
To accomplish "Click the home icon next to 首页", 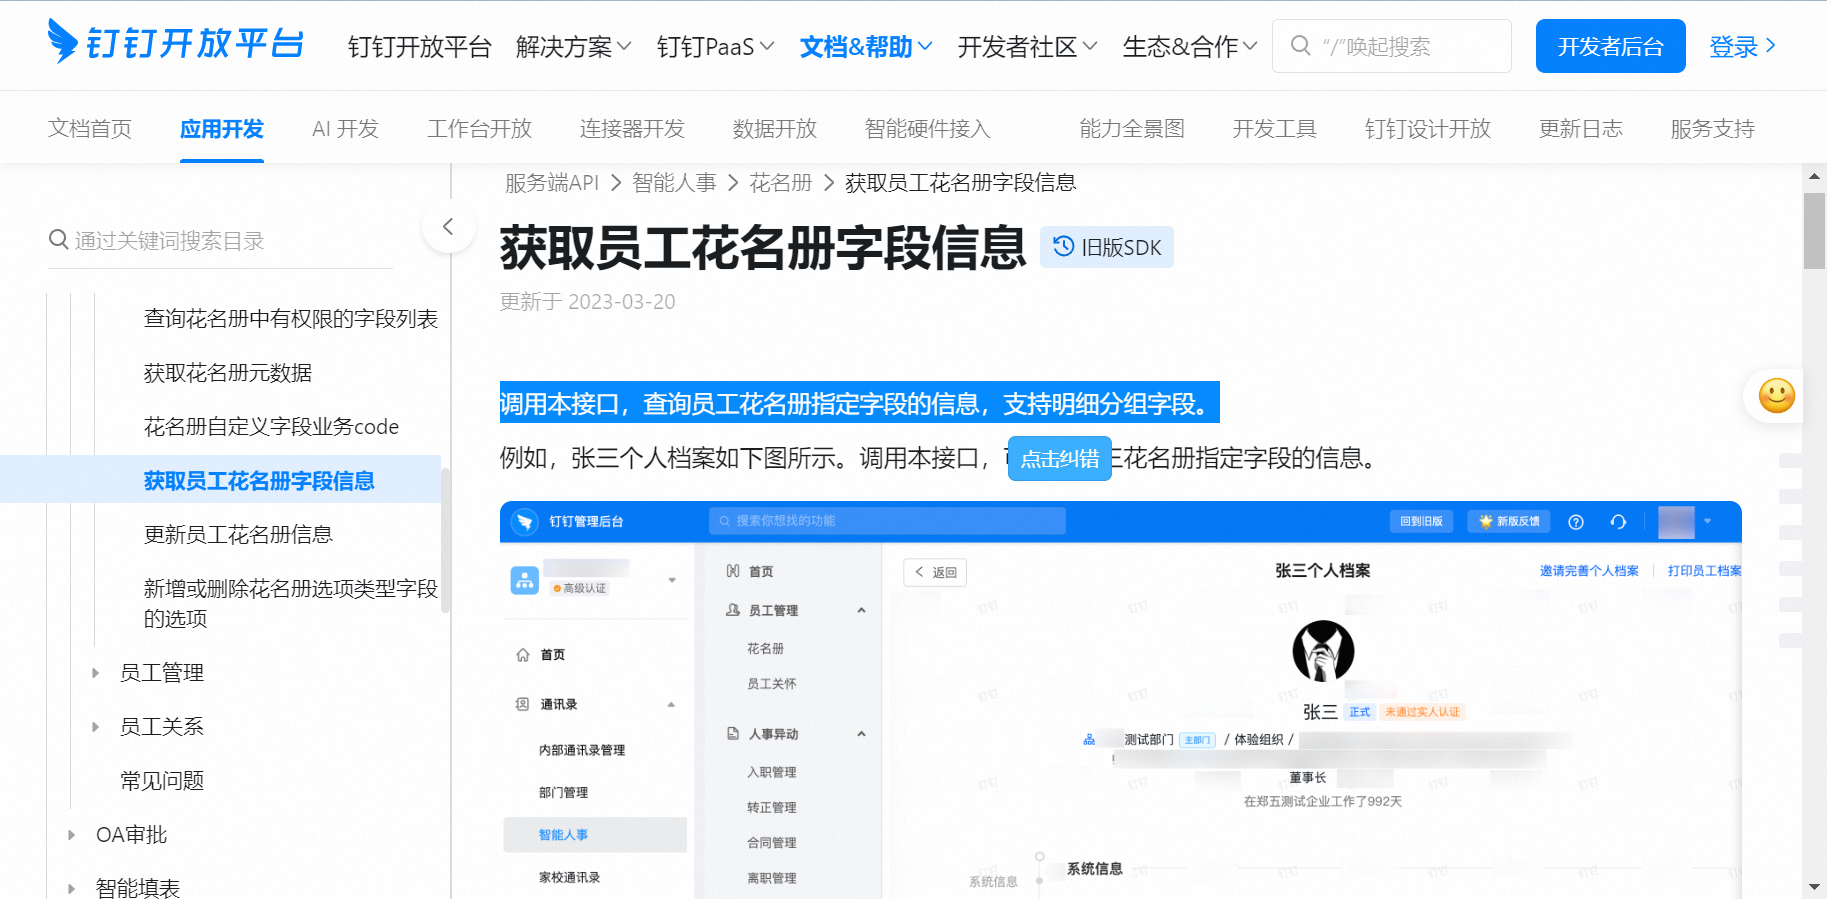I will [x=522, y=655].
